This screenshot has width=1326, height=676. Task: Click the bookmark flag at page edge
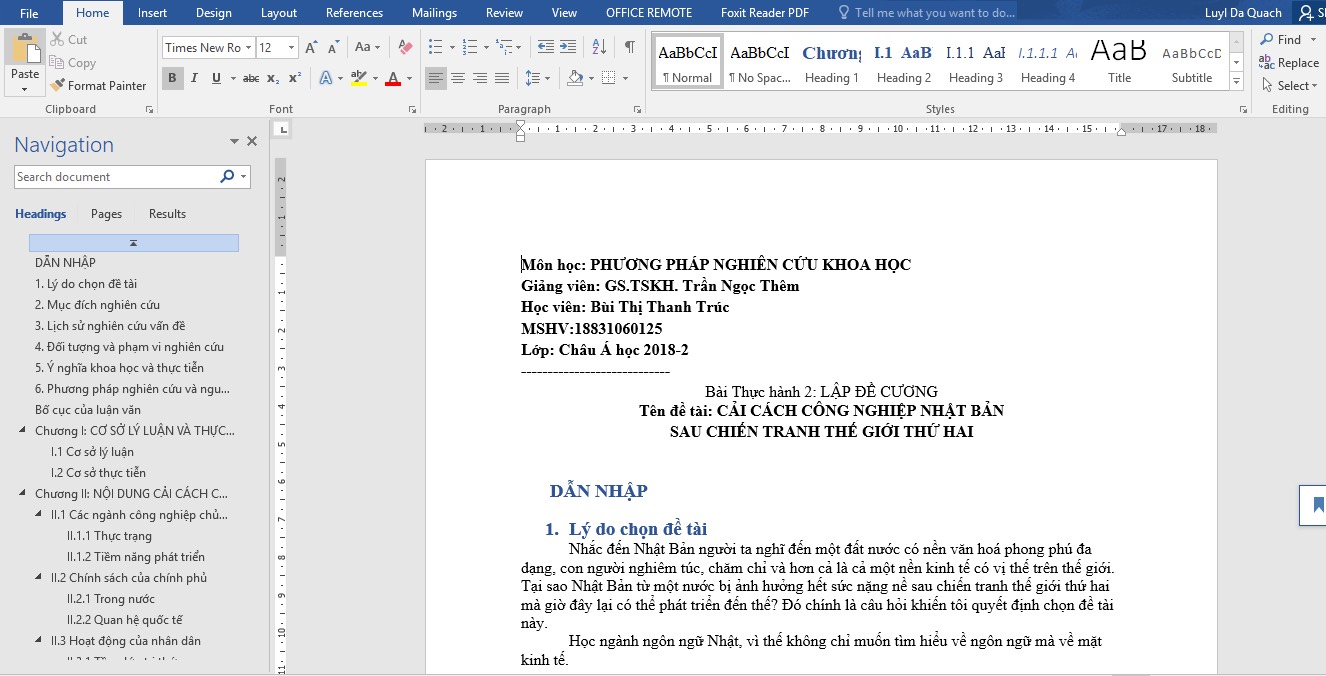(x=1313, y=505)
